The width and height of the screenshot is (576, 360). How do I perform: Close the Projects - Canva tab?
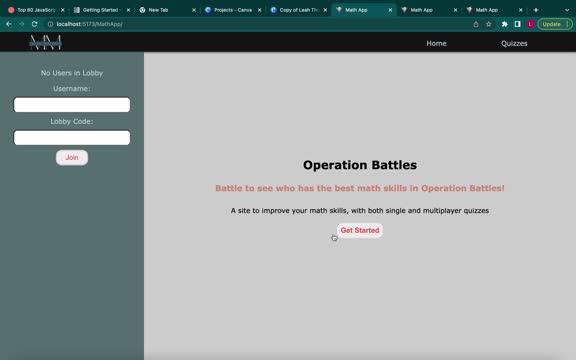click(x=259, y=10)
